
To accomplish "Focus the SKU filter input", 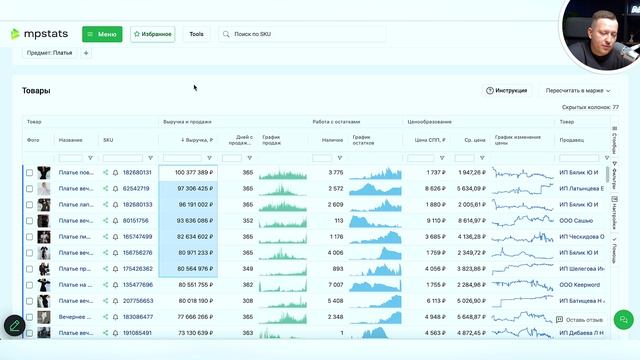I will [x=123, y=158].
